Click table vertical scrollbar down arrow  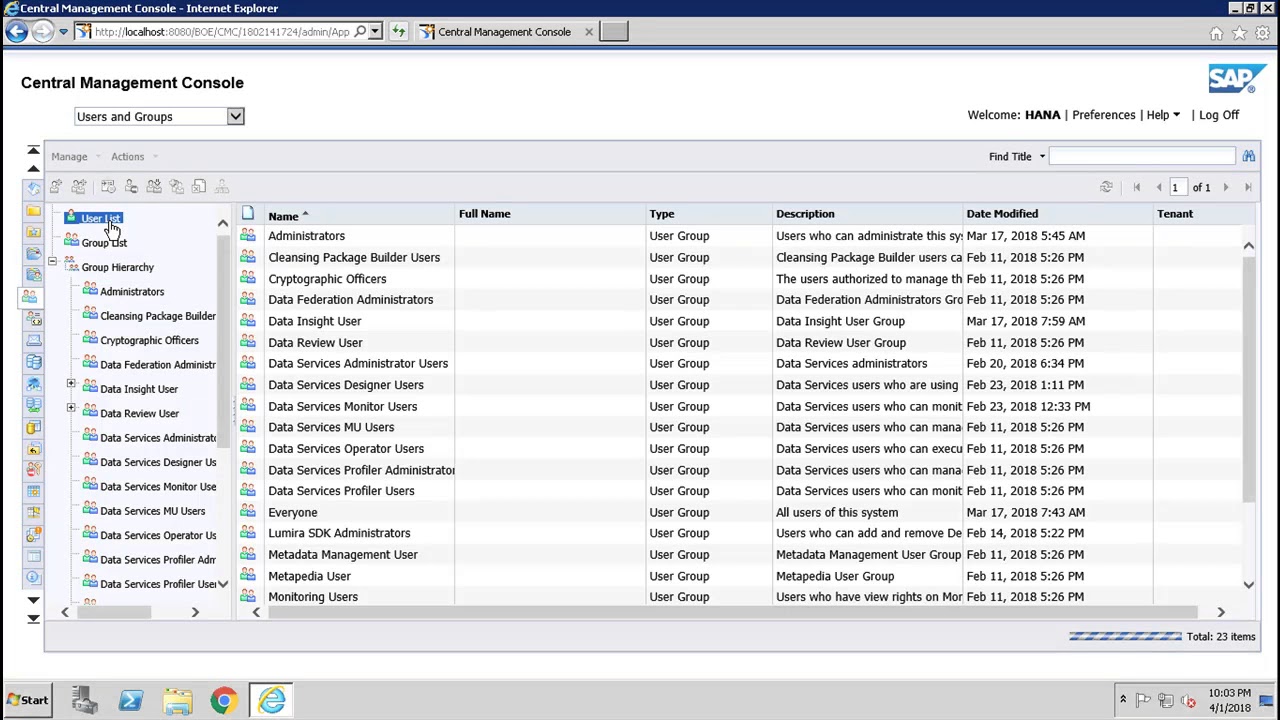[1248, 584]
